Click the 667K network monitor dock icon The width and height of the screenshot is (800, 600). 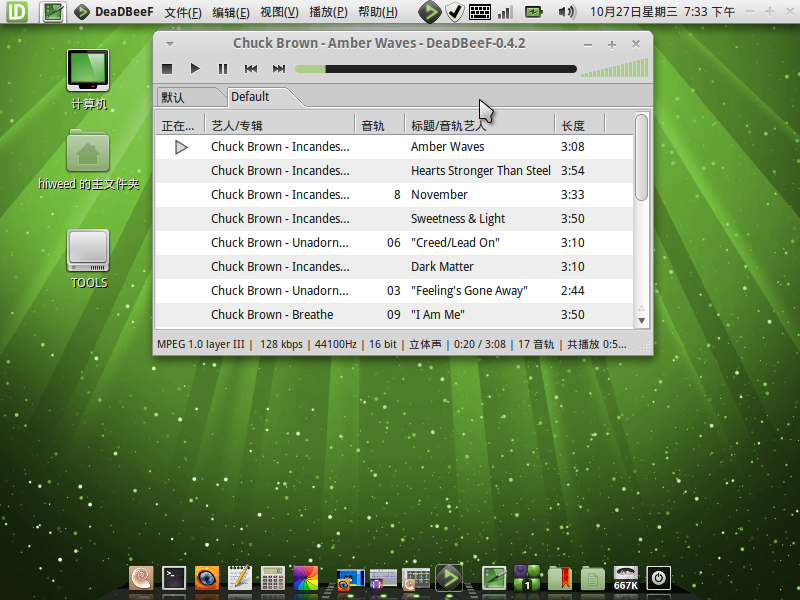coord(626,578)
